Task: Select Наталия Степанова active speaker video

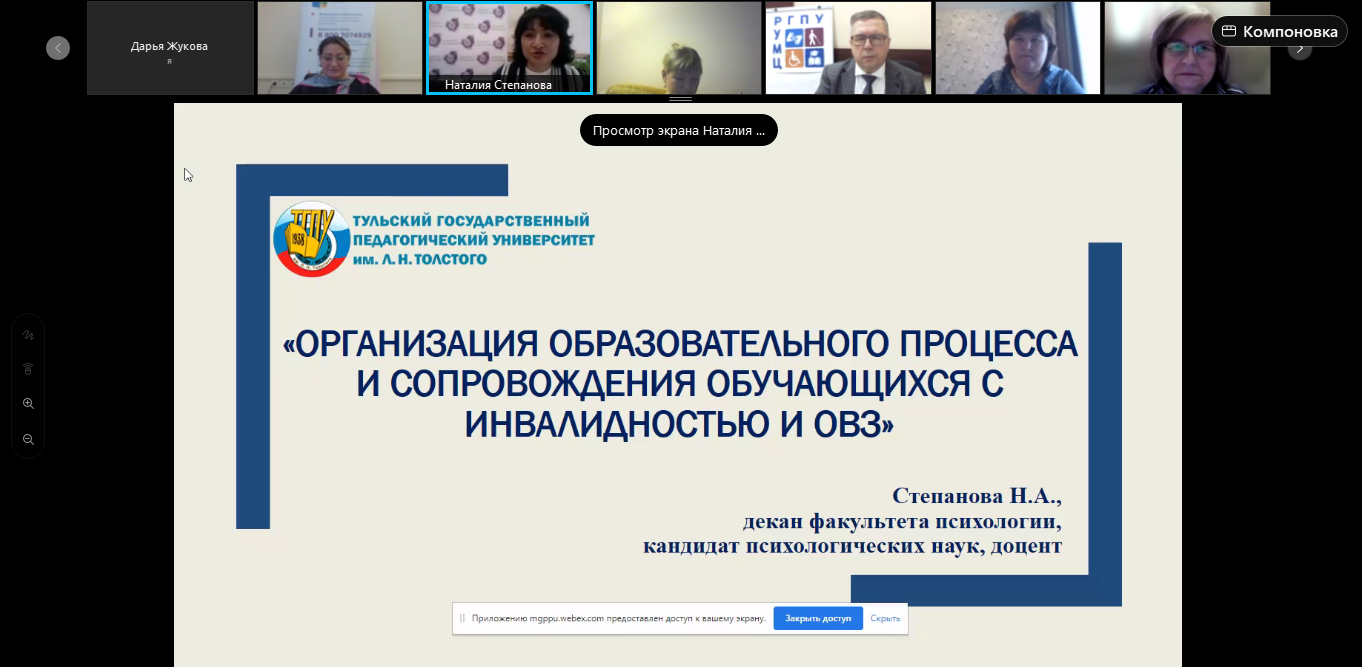Action: 509,48
